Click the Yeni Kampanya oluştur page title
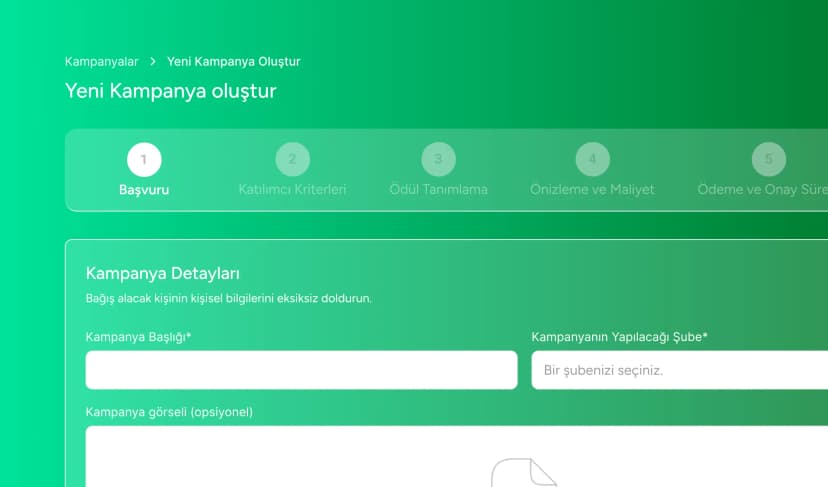 (171, 91)
